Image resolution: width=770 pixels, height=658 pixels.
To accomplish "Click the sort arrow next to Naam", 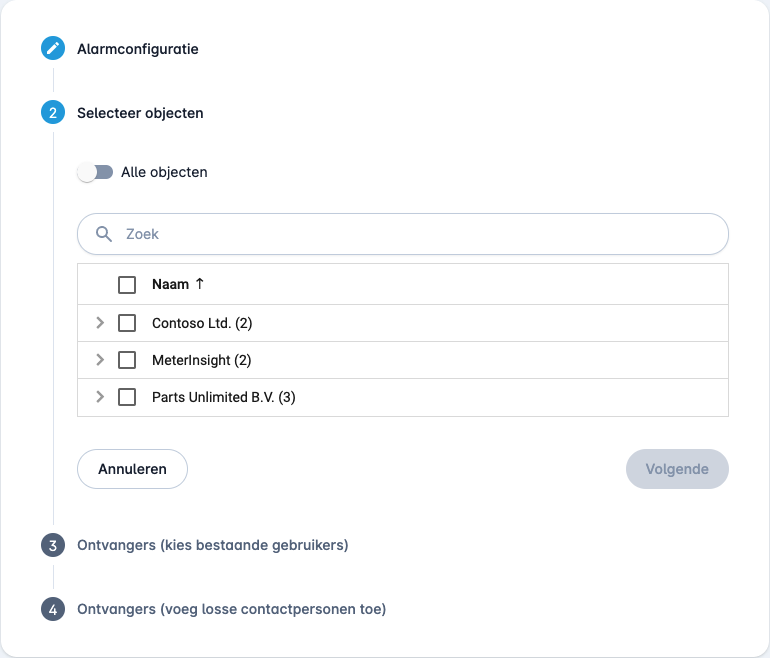I will click(x=199, y=283).
